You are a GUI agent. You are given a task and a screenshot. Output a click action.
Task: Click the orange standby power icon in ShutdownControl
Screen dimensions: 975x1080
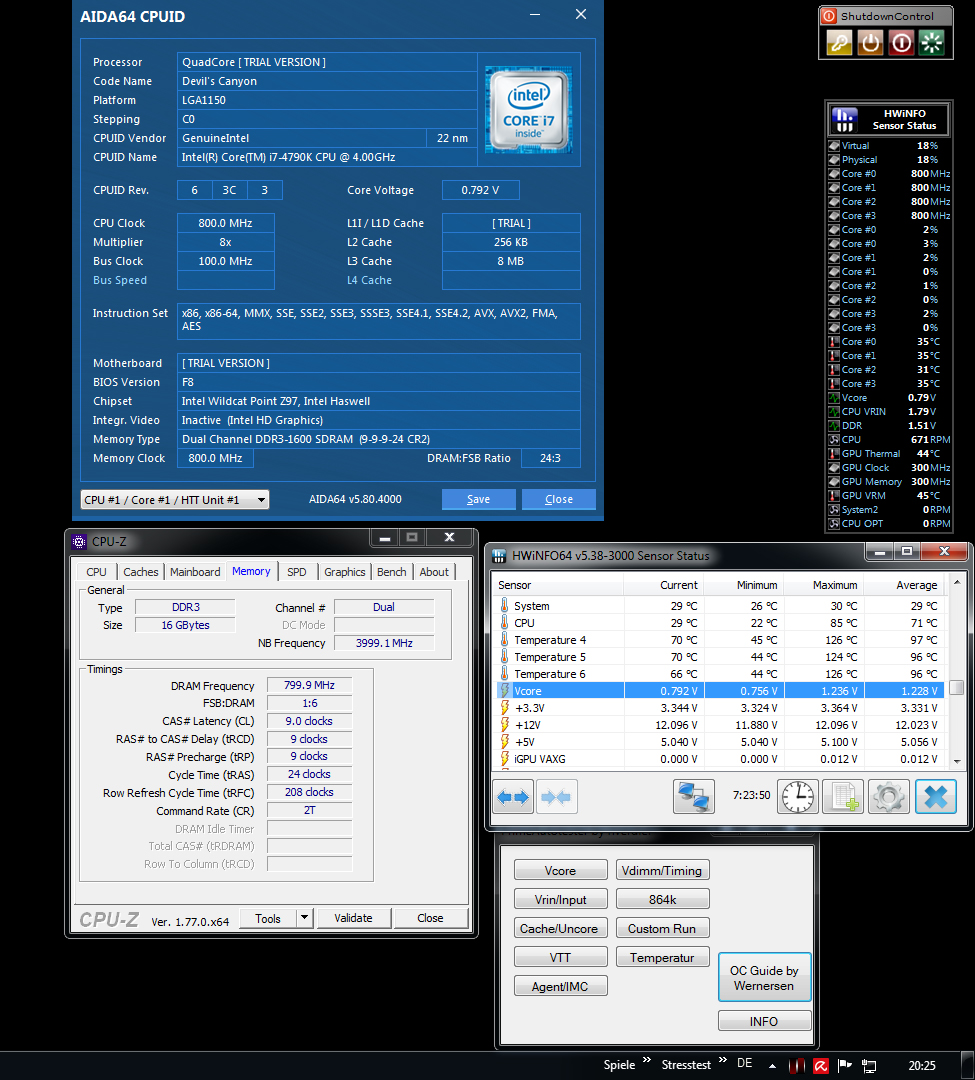pyautogui.click(x=870, y=43)
